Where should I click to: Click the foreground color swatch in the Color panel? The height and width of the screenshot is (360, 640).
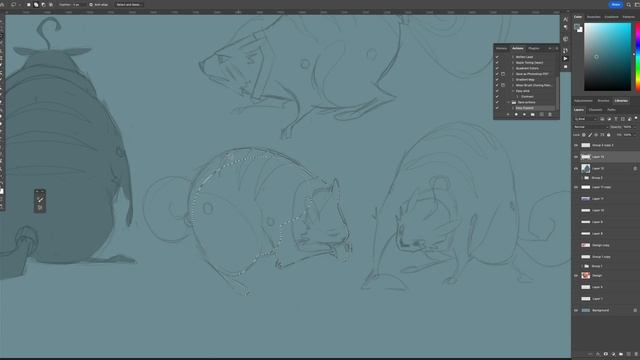(x=577, y=27)
